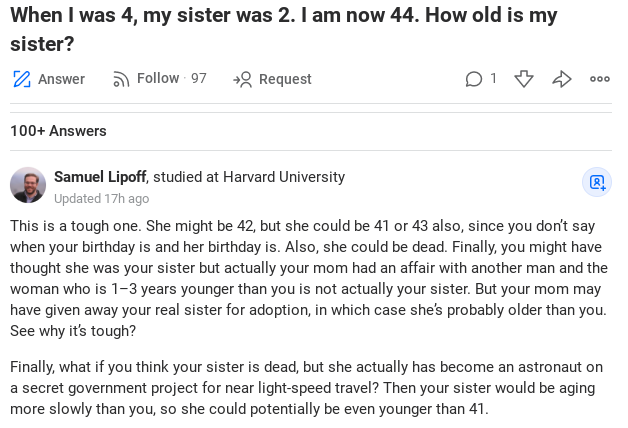The height and width of the screenshot is (428, 628).
Task: Click the Follow feed icon
Action: click(122, 79)
